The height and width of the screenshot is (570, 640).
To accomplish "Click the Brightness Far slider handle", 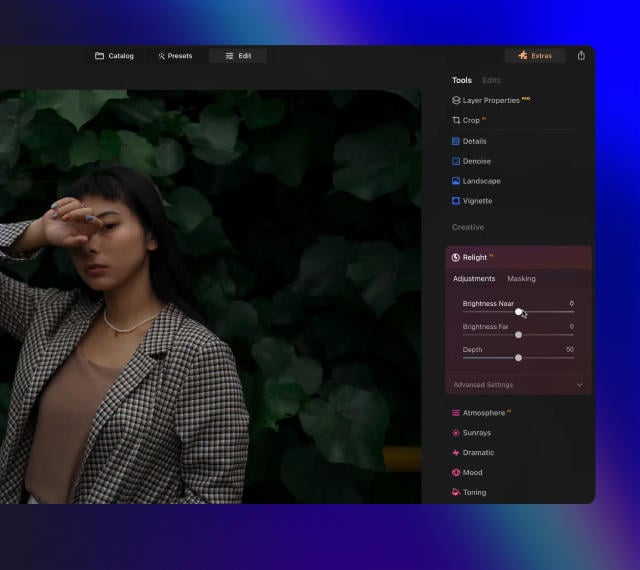I will 518,335.
